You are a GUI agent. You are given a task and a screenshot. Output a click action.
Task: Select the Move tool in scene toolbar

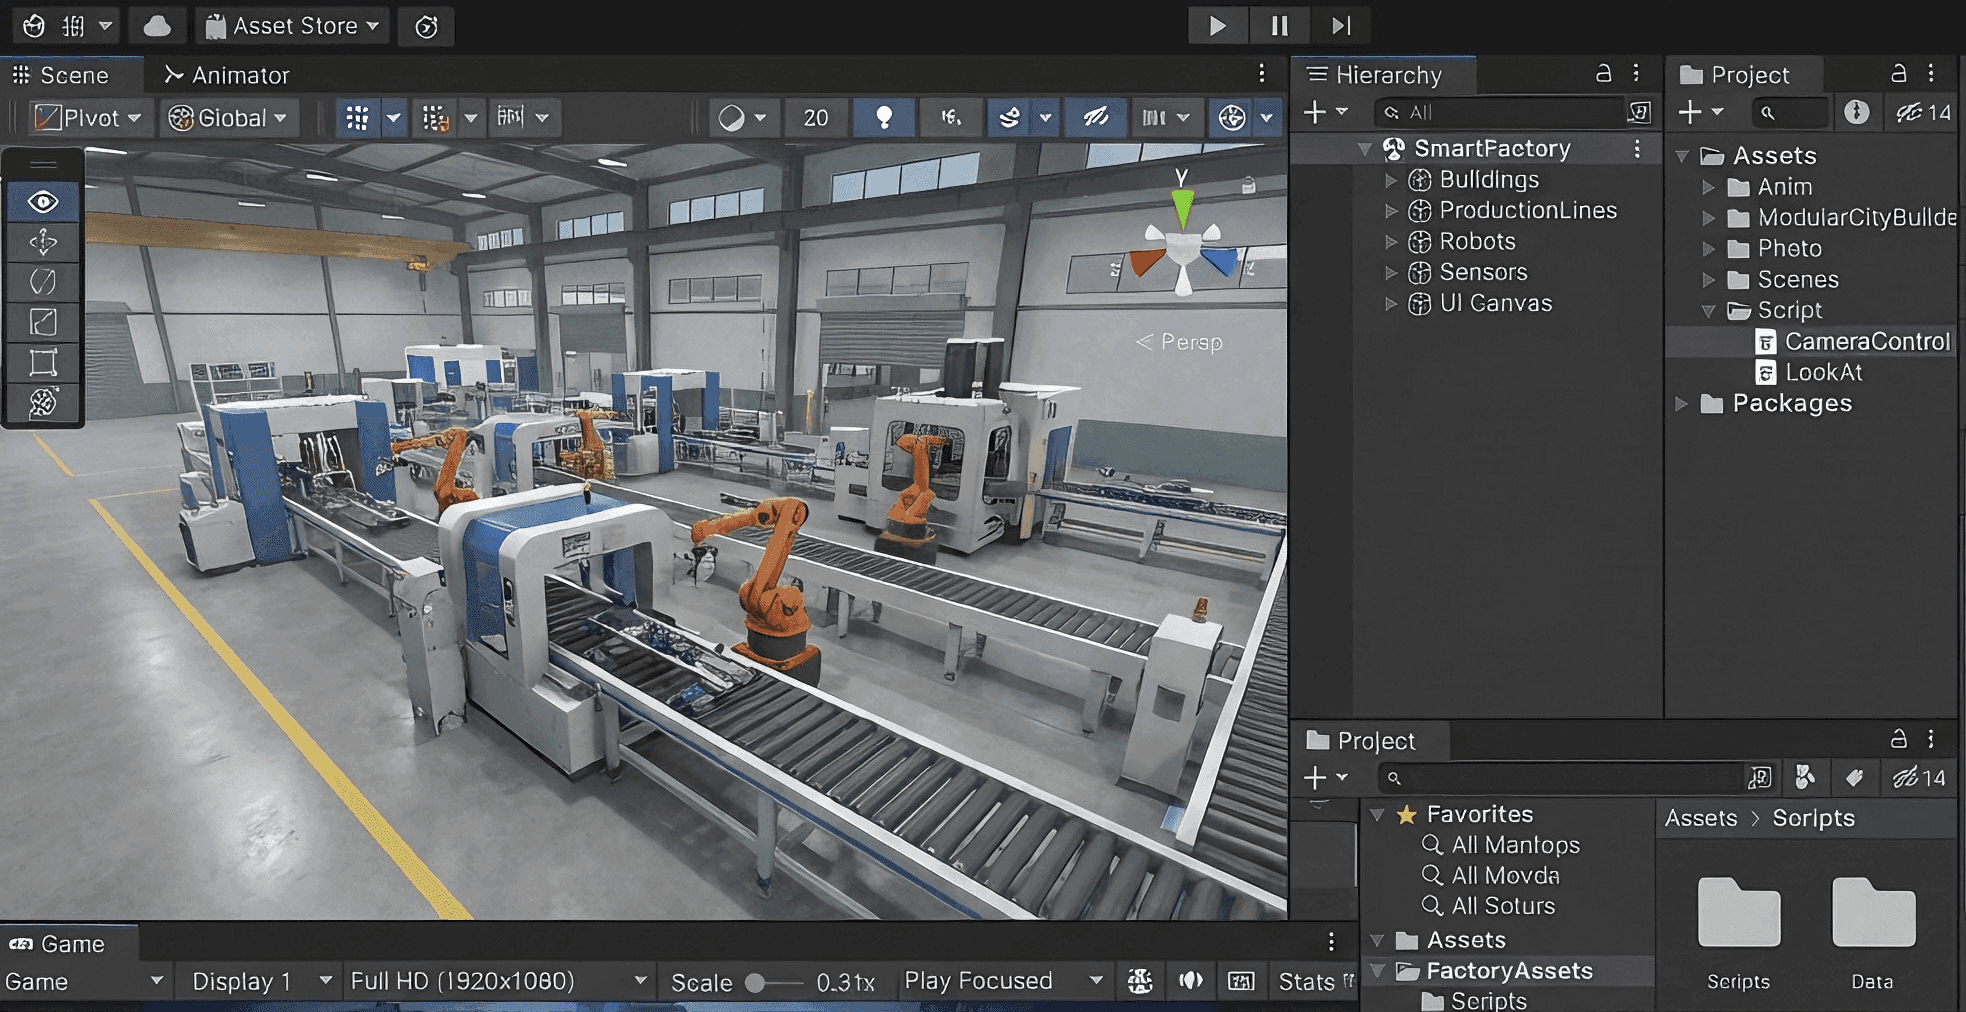(43, 242)
